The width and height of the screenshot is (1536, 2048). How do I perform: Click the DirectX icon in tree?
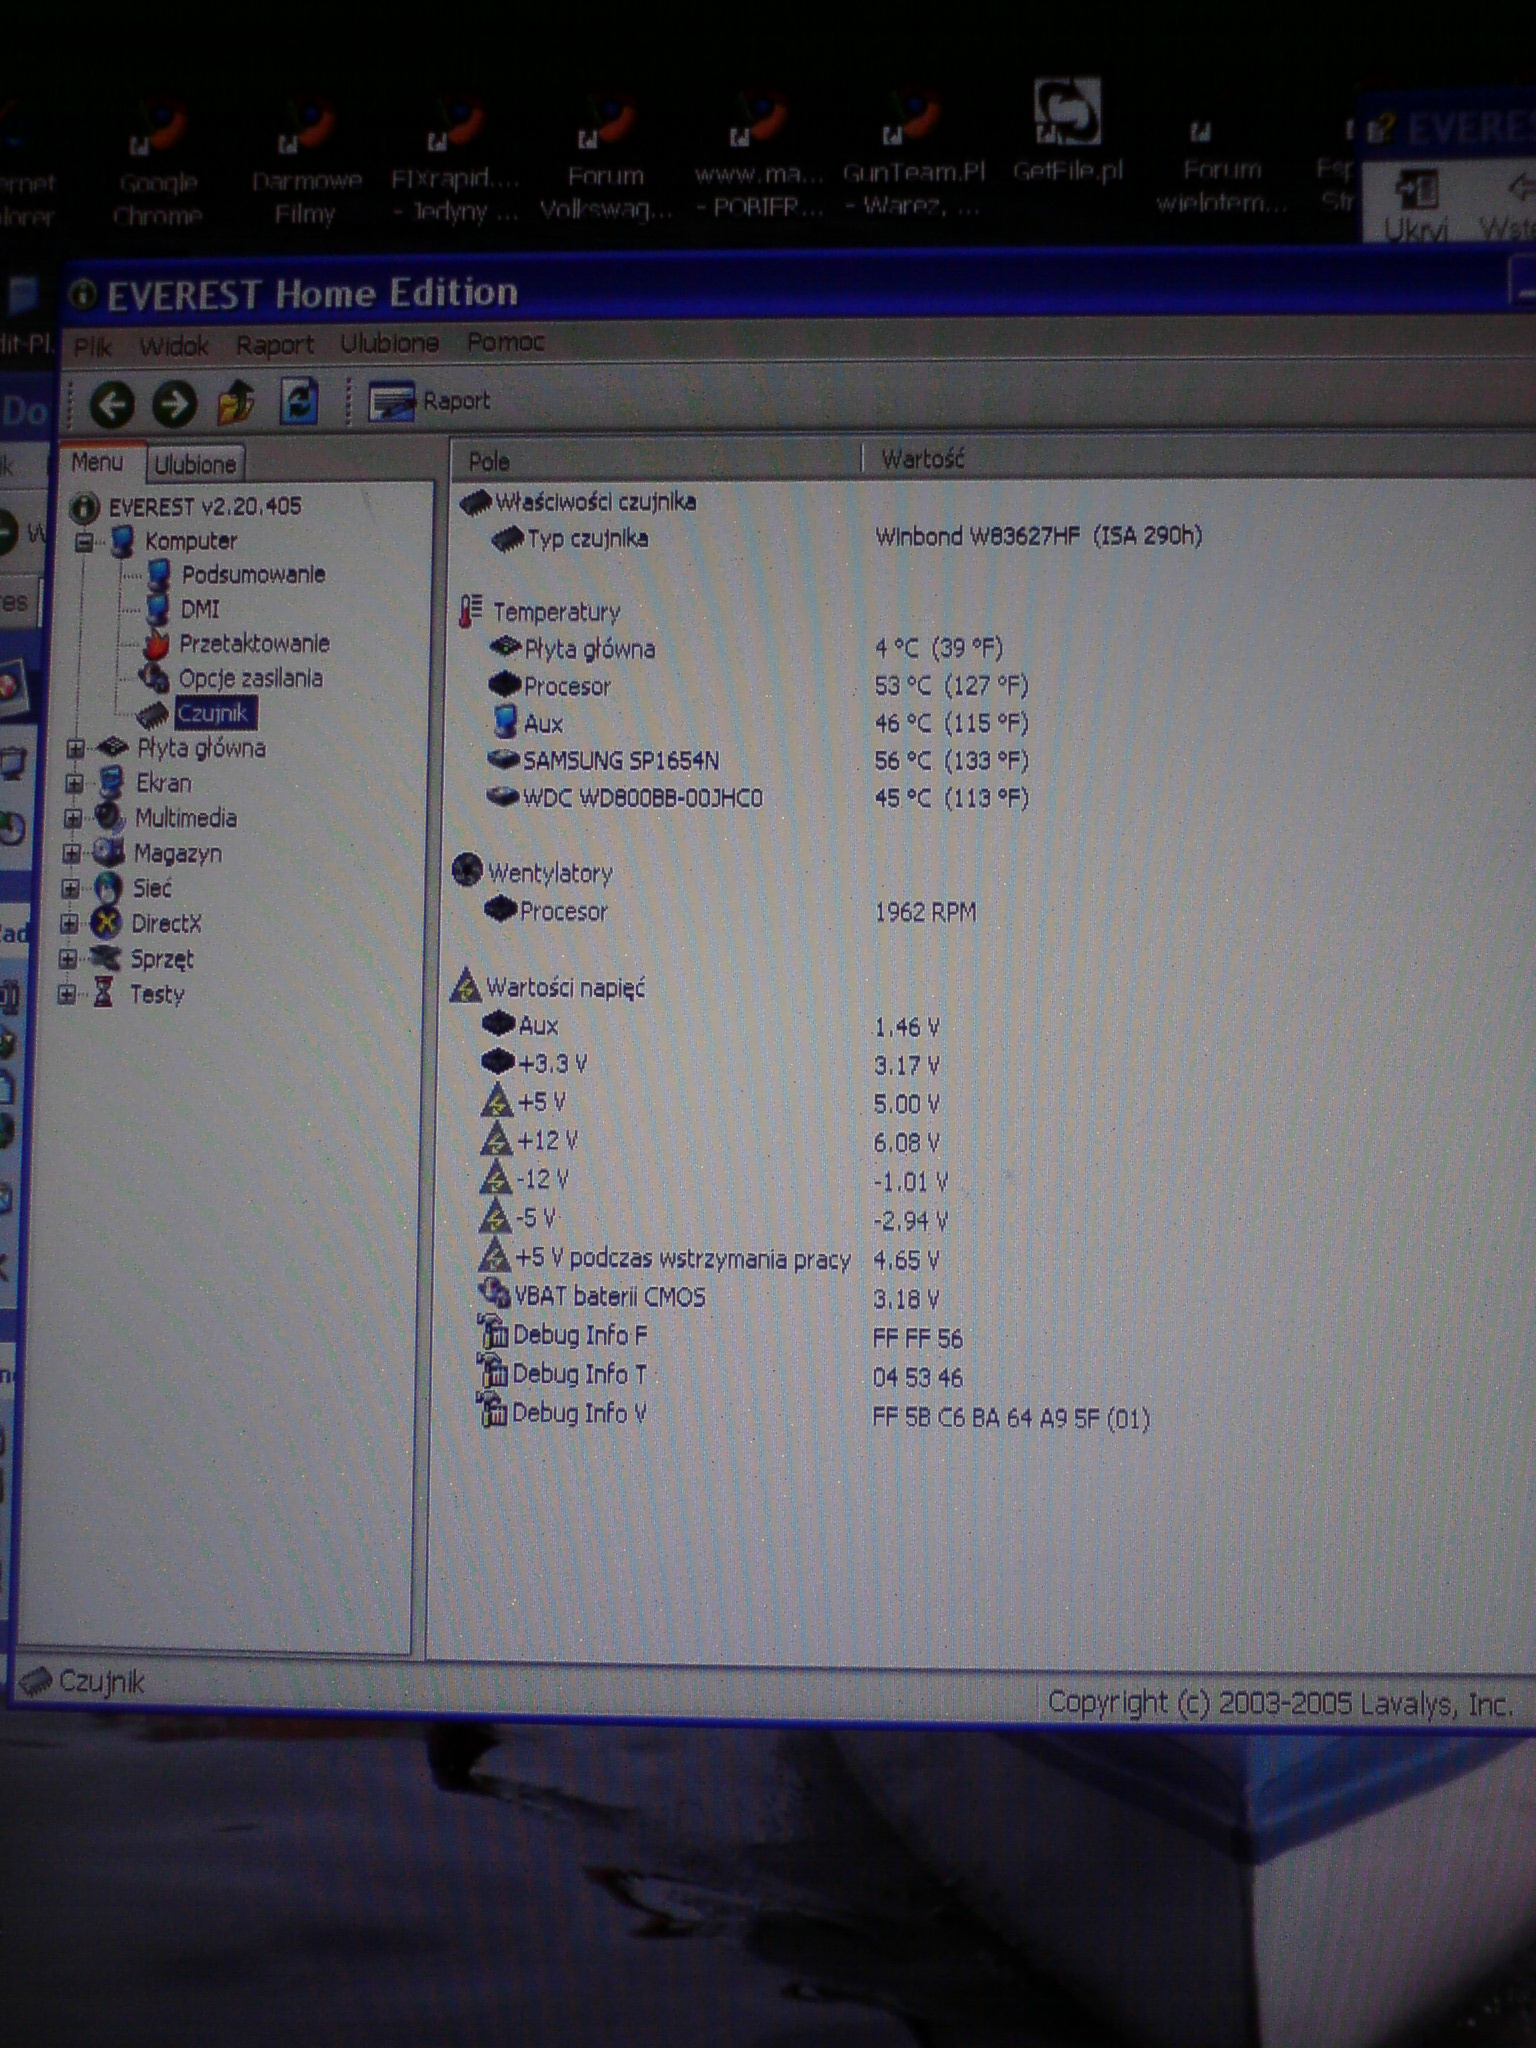pyautogui.click(x=106, y=923)
